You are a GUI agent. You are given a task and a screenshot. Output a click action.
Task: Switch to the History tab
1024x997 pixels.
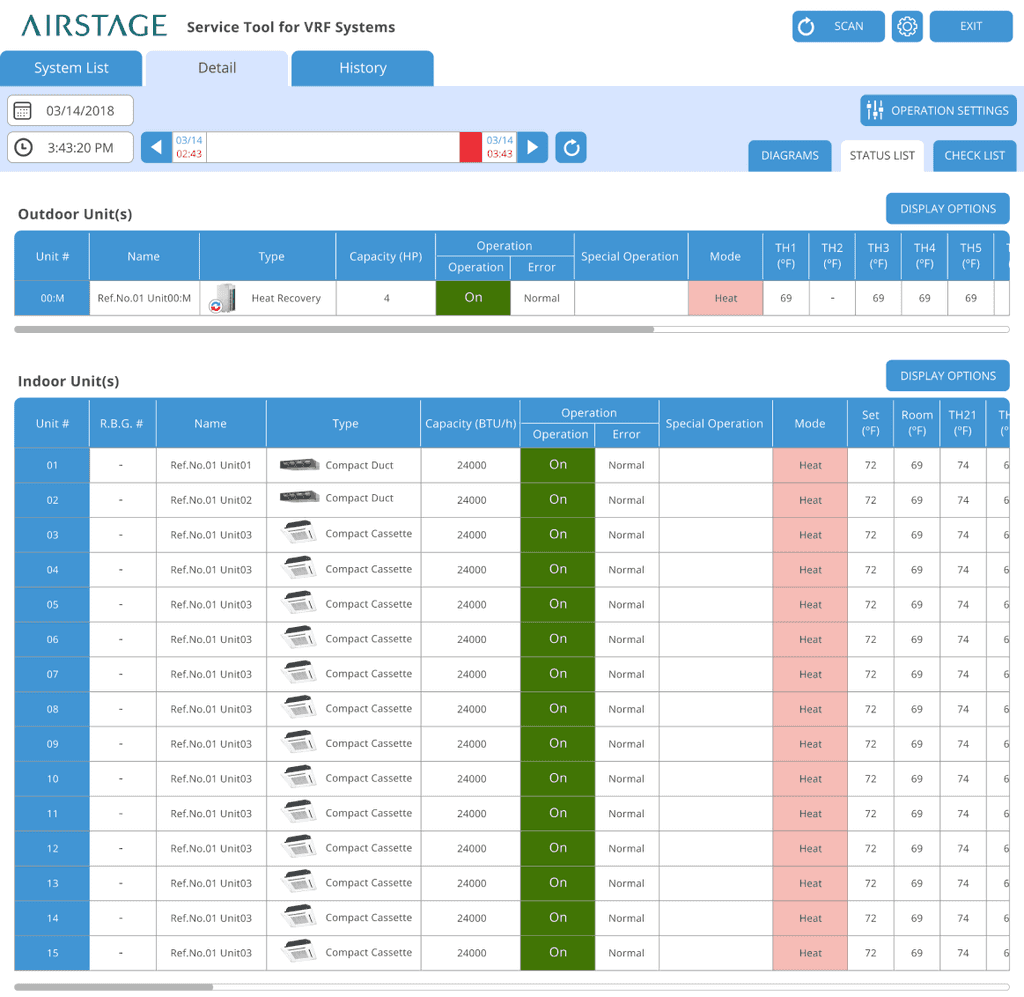pos(362,68)
